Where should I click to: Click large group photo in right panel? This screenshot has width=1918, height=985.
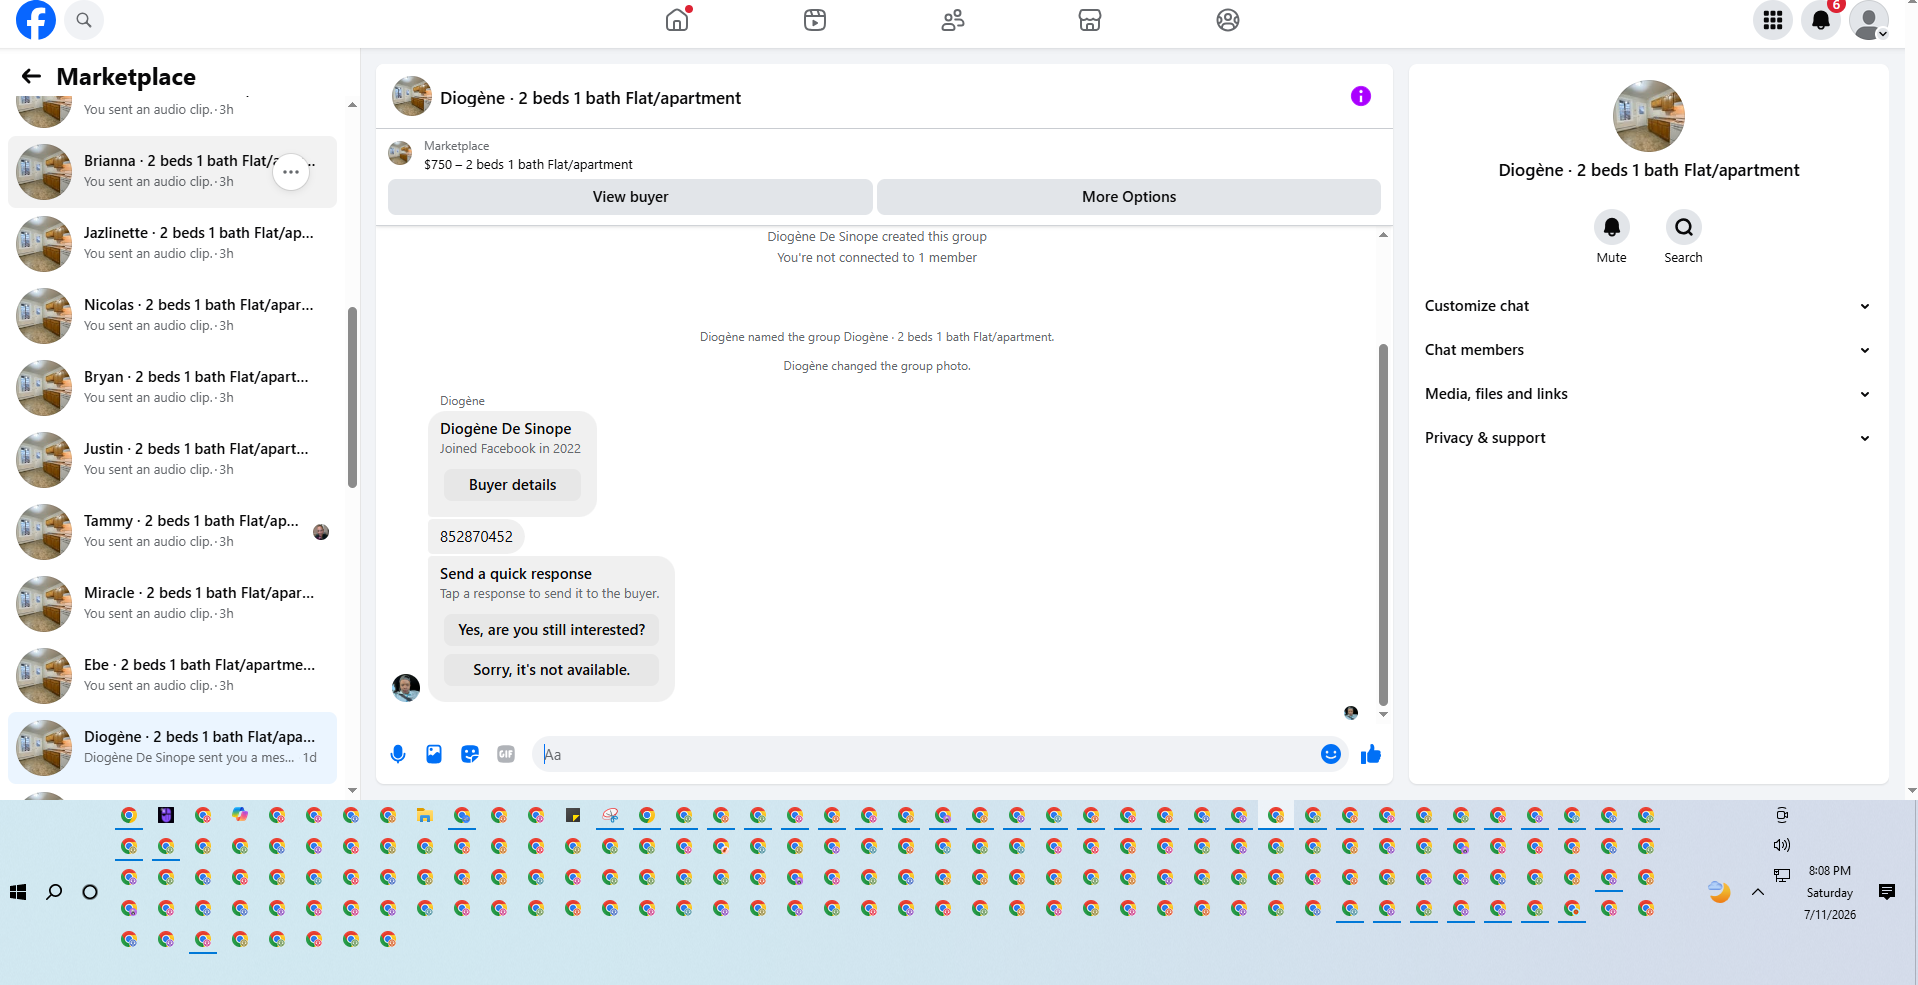point(1648,116)
